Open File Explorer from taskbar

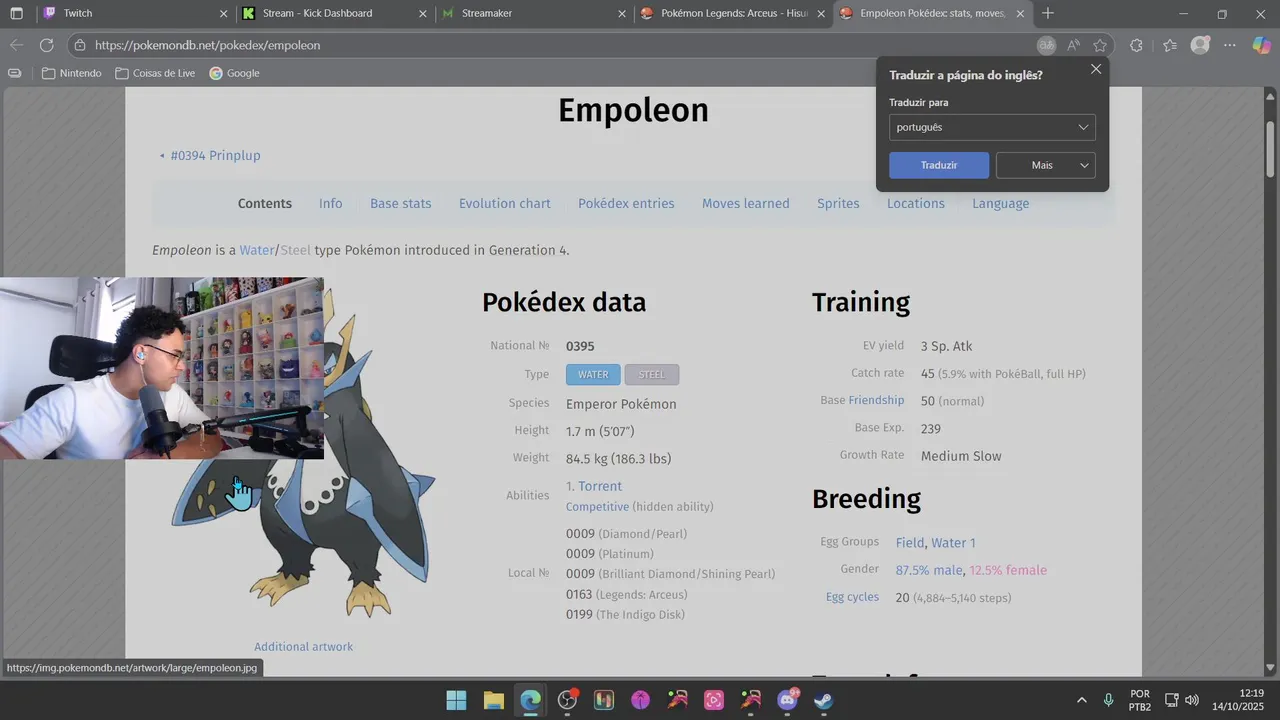tap(493, 700)
